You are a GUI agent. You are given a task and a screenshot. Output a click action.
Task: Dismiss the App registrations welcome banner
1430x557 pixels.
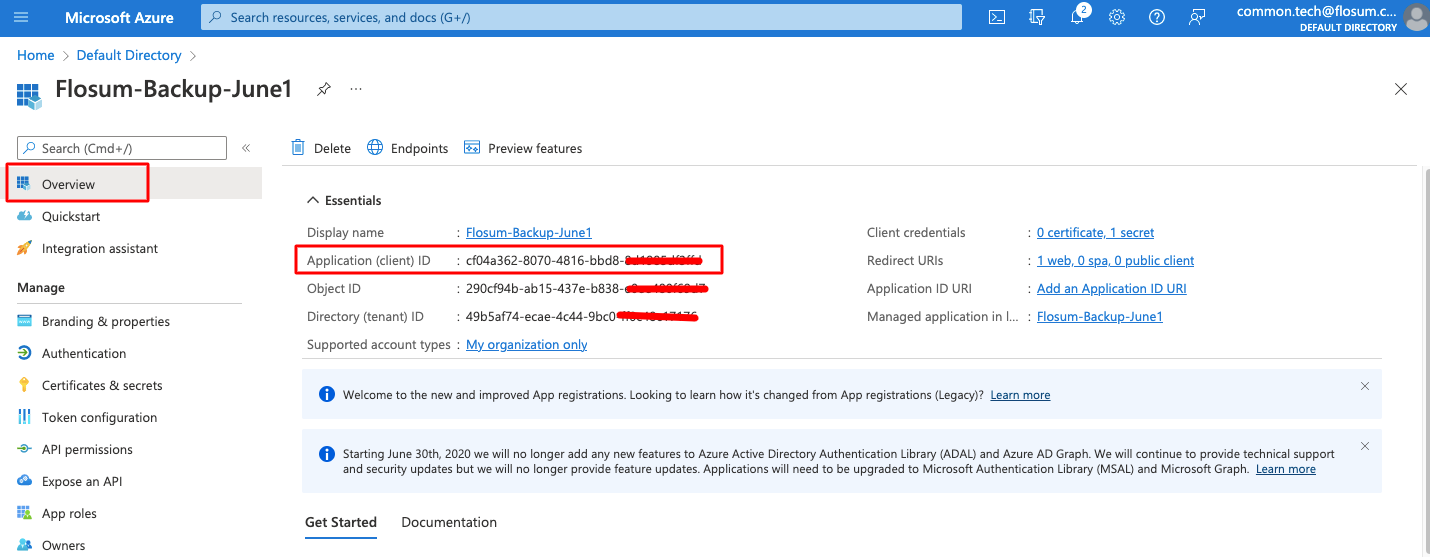1365,386
